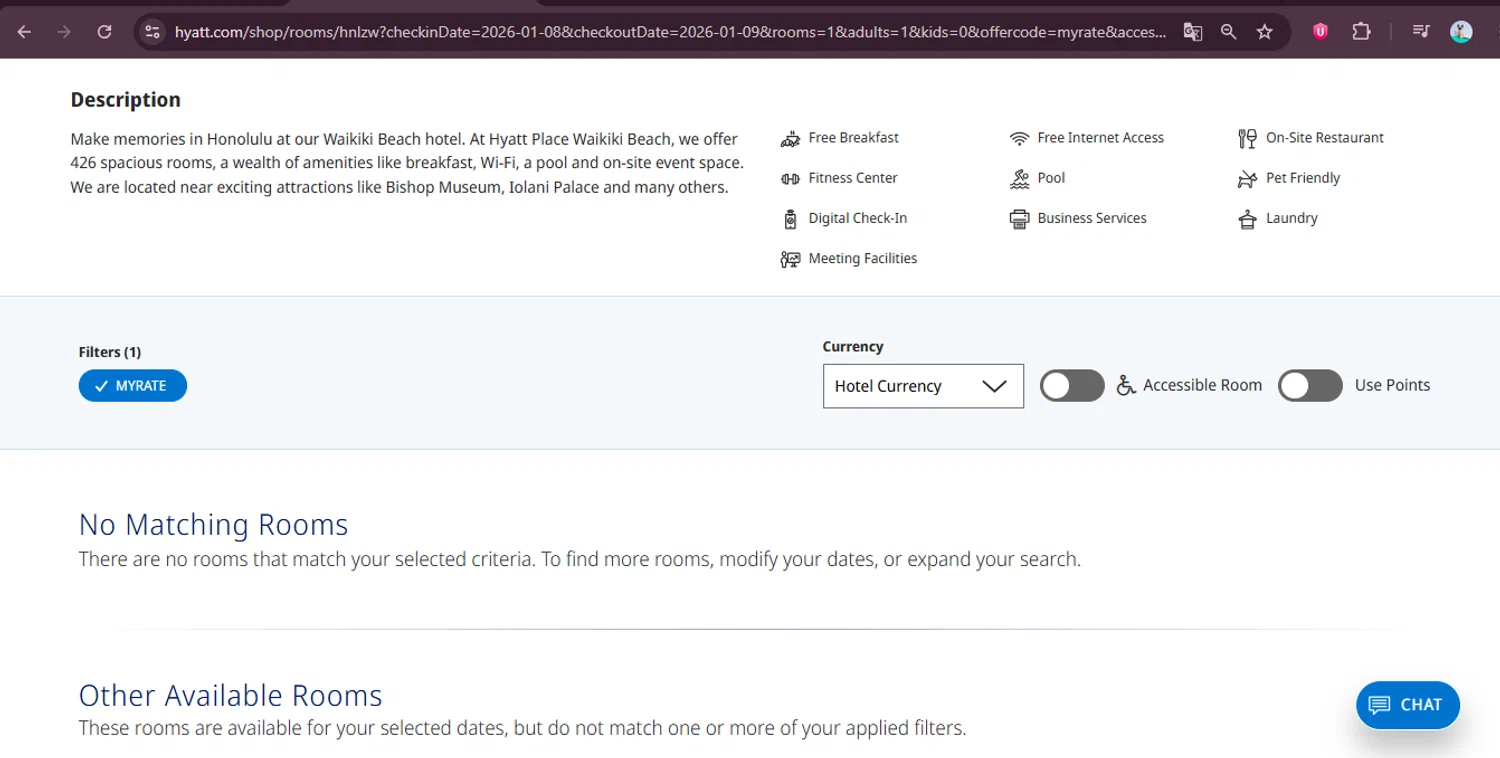Click the Description heading

(x=126, y=99)
